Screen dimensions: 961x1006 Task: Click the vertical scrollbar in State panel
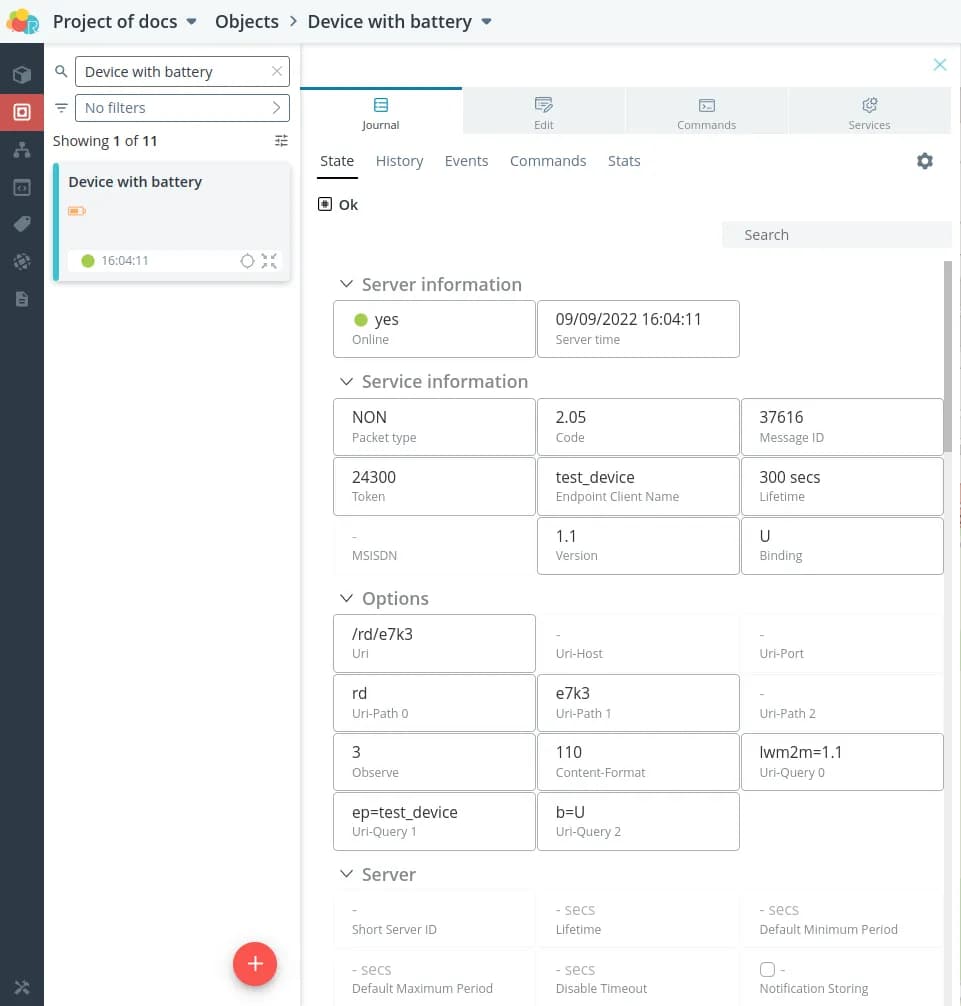(947, 358)
